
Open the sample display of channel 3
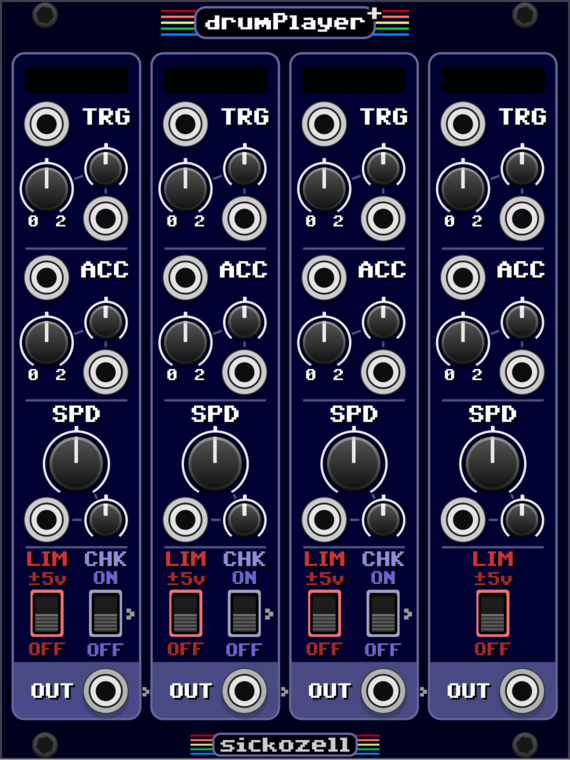coord(354,79)
